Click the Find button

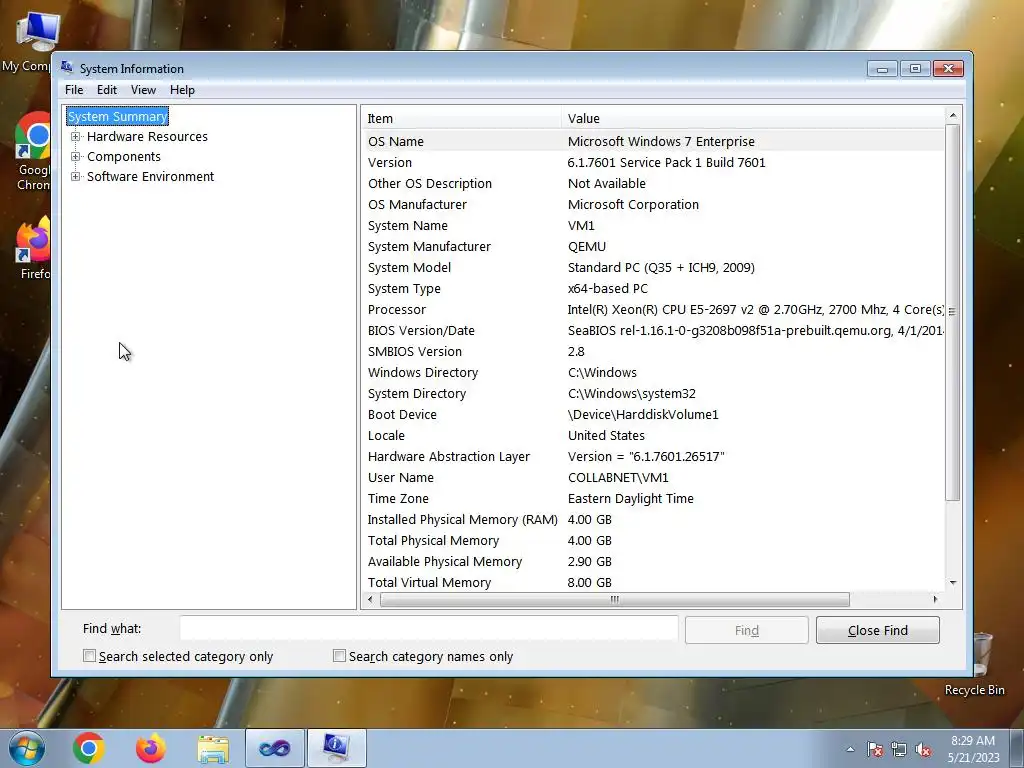[x=746, y=630]
